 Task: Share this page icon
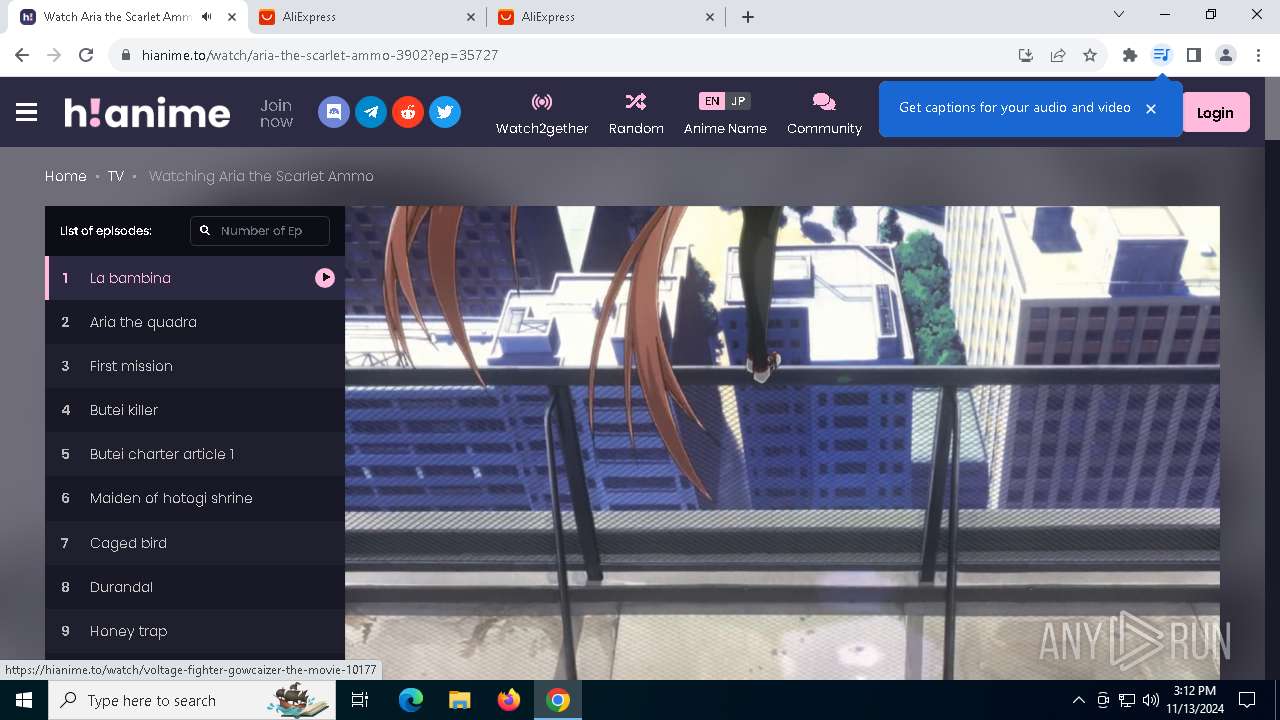pyautogui.click(x=1058, y=55)
